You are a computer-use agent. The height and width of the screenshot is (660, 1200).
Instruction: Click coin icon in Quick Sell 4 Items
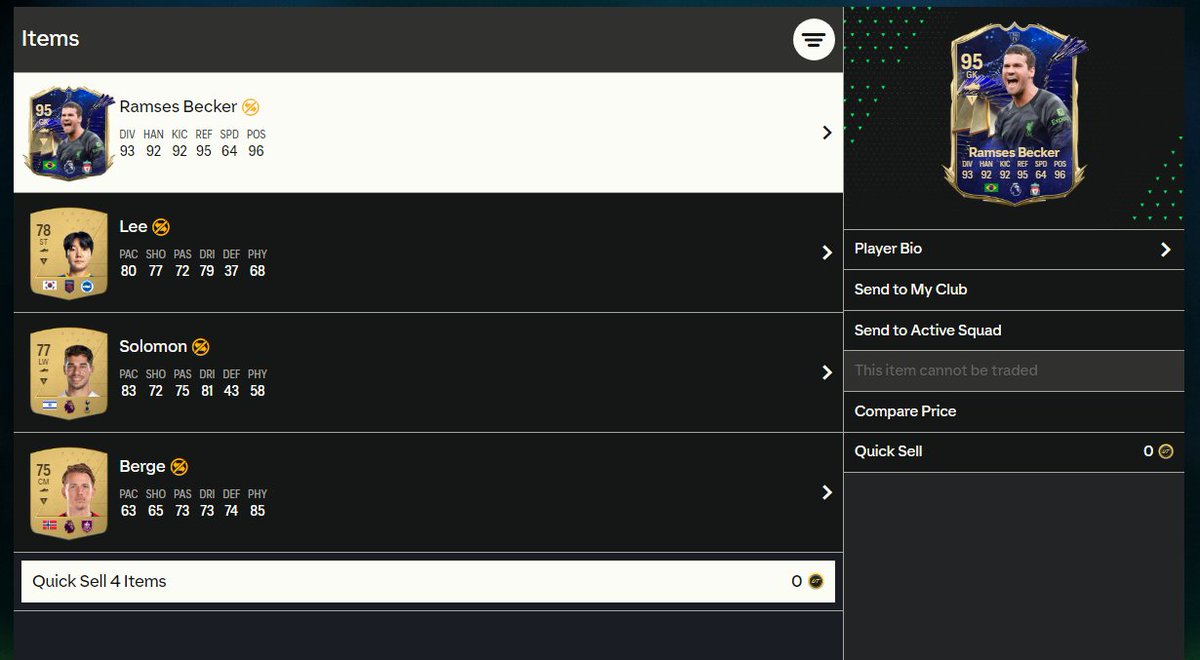coord(816,581)
